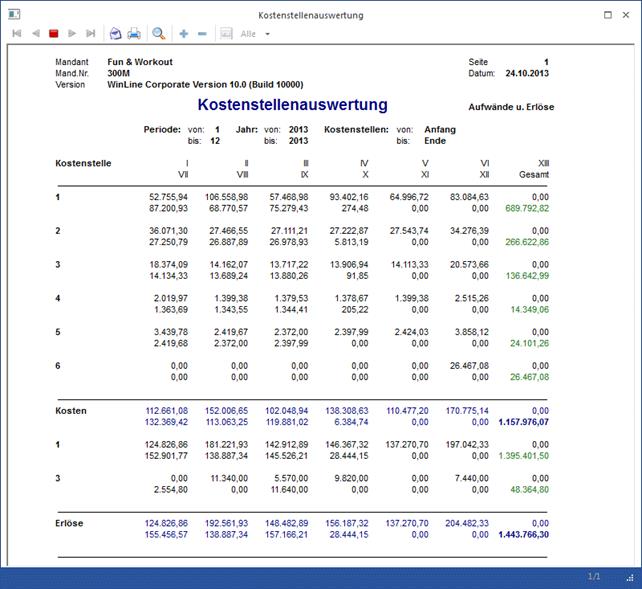642x589 pixels.
Task: Click the grayed image icon beside Alle
Action: click(226, 33)
